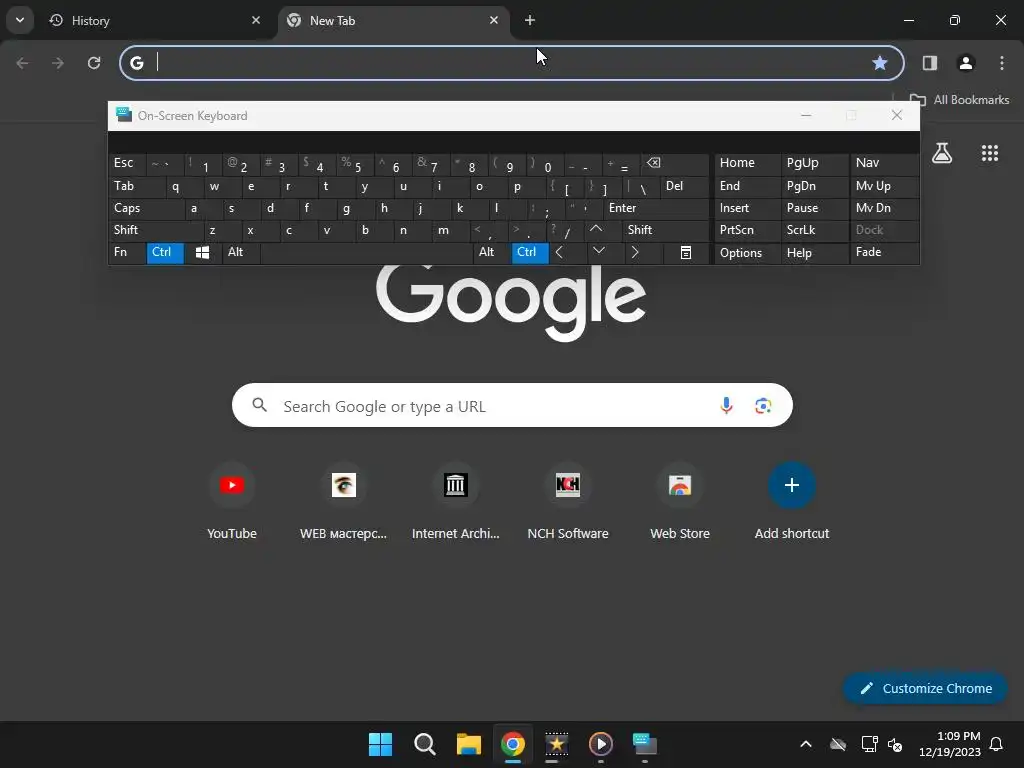Search by image with Google Lens icon
This screenshot has height=768, width=1024.
(763, 406)
